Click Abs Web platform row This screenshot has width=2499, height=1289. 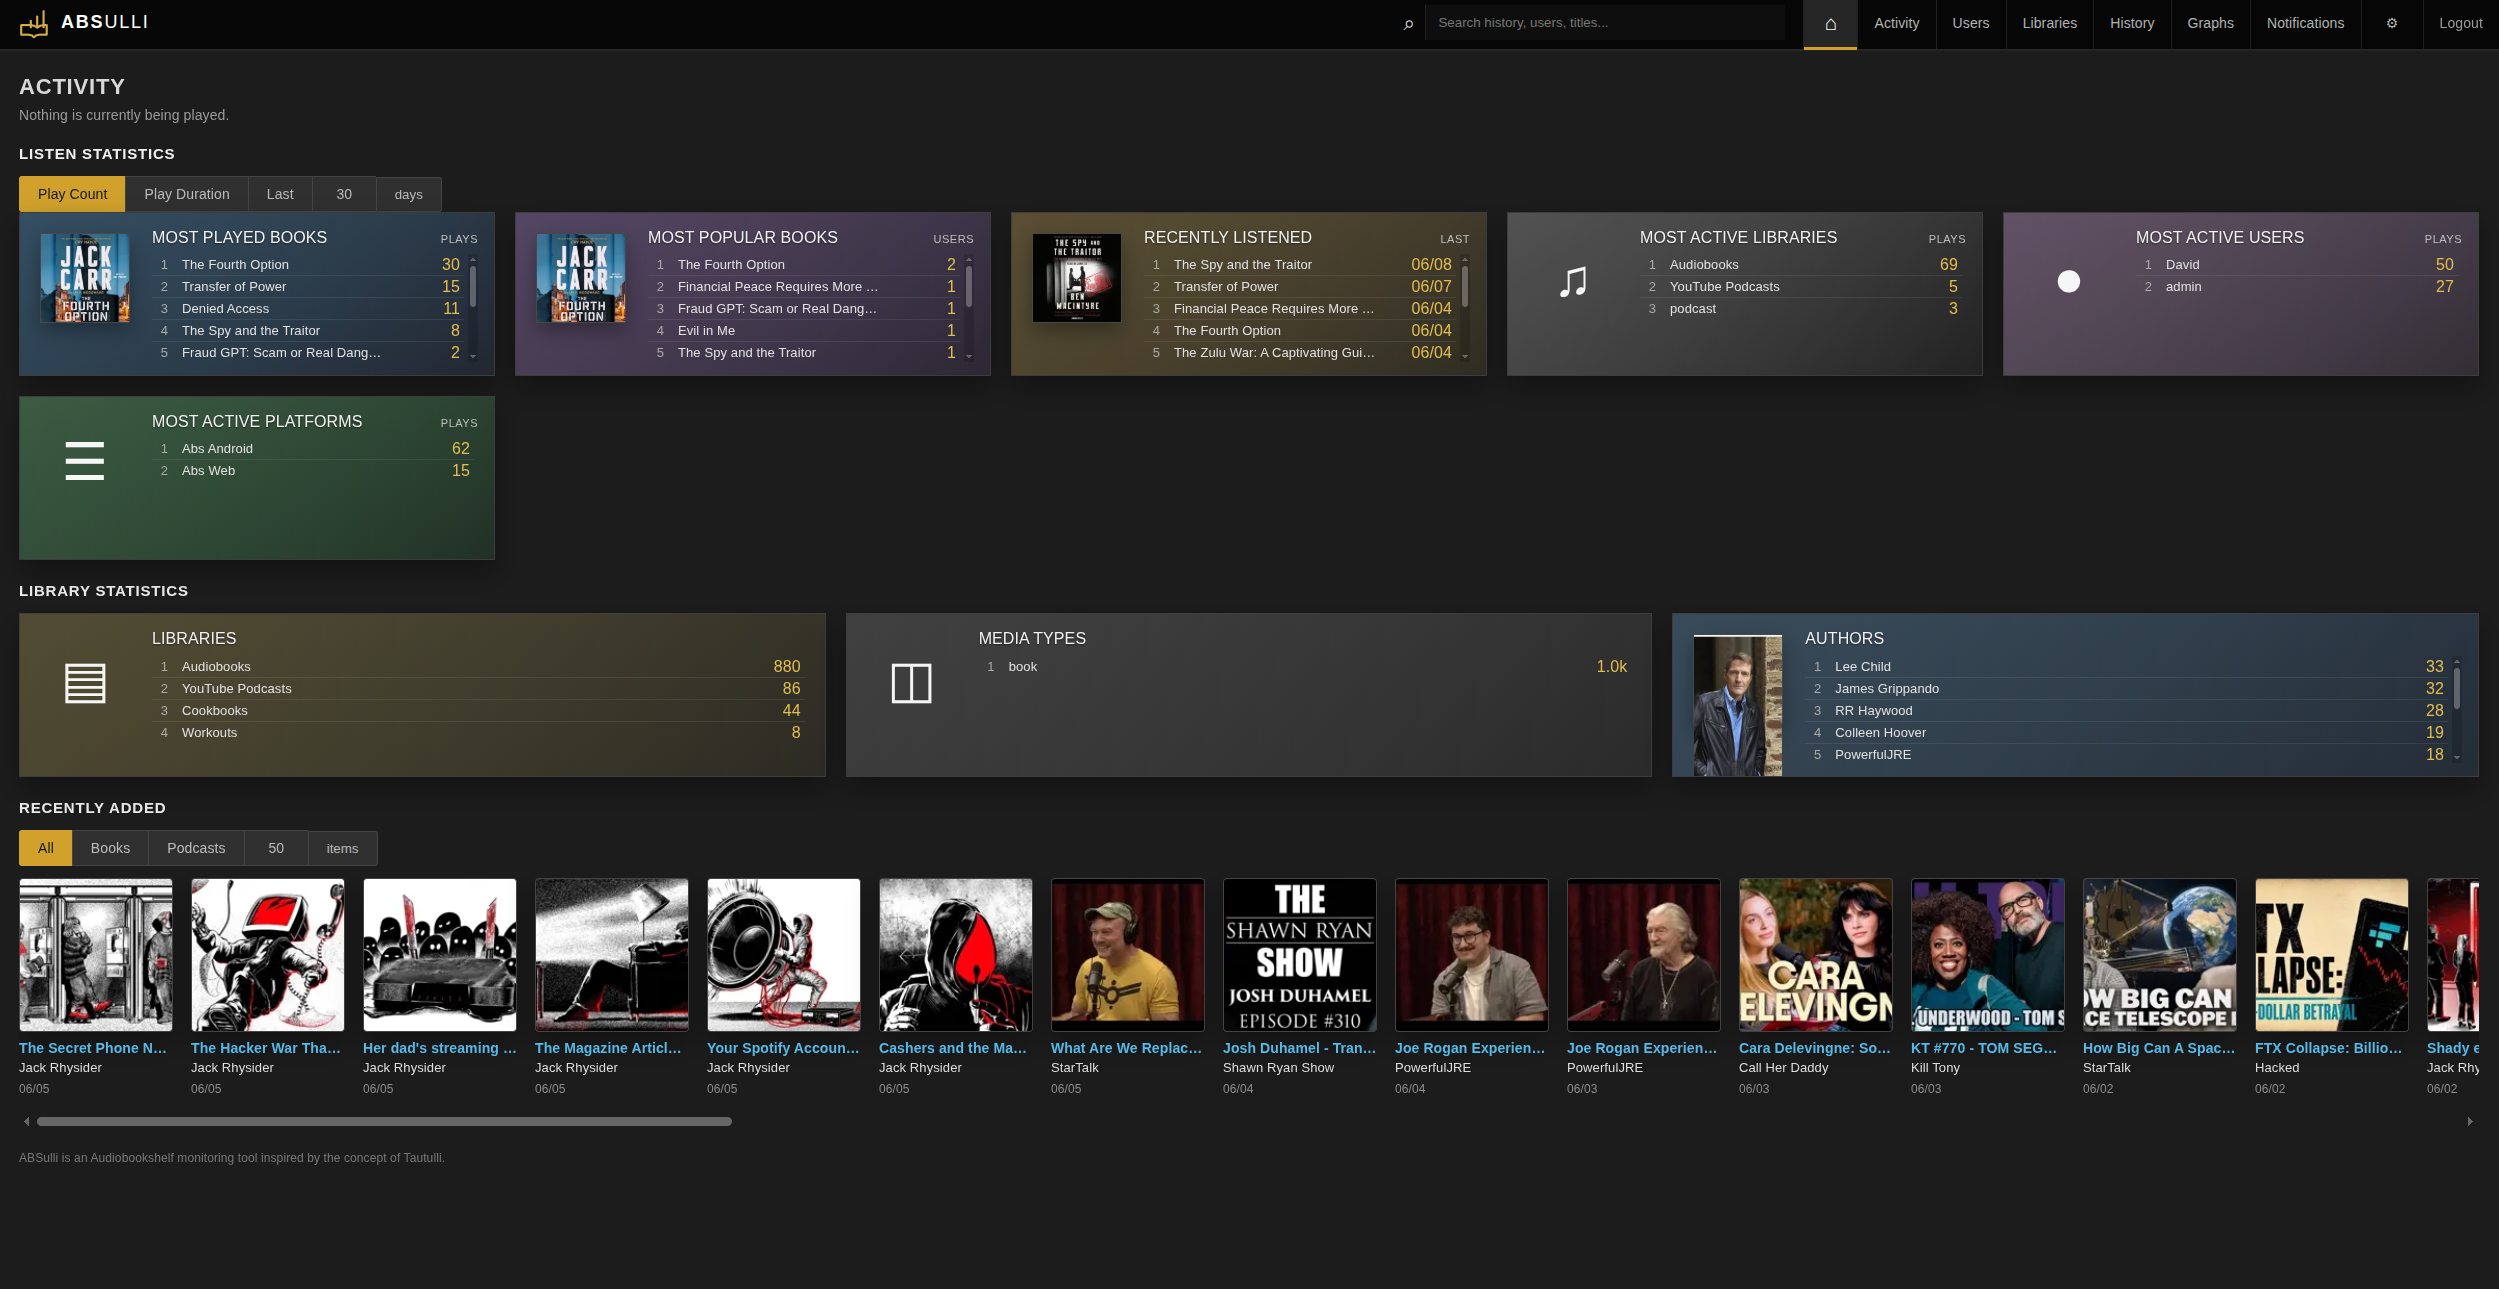pyautogui.click(x=313, y=471)
